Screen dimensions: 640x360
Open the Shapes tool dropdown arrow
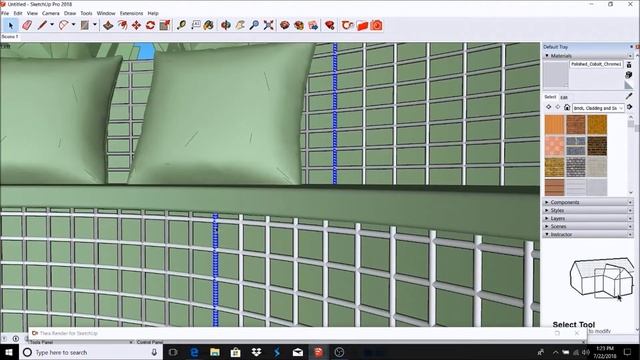pyautogui.click(x=95, y=25)
